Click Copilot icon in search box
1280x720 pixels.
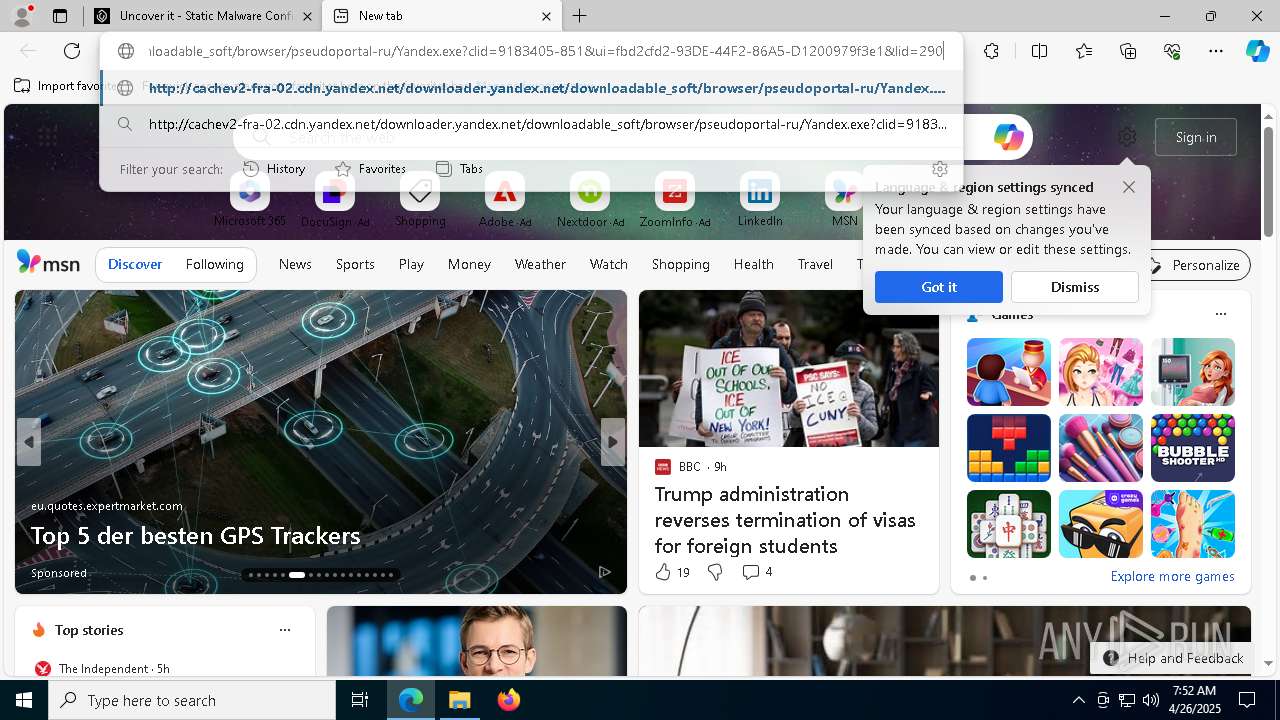[1008, 137]
